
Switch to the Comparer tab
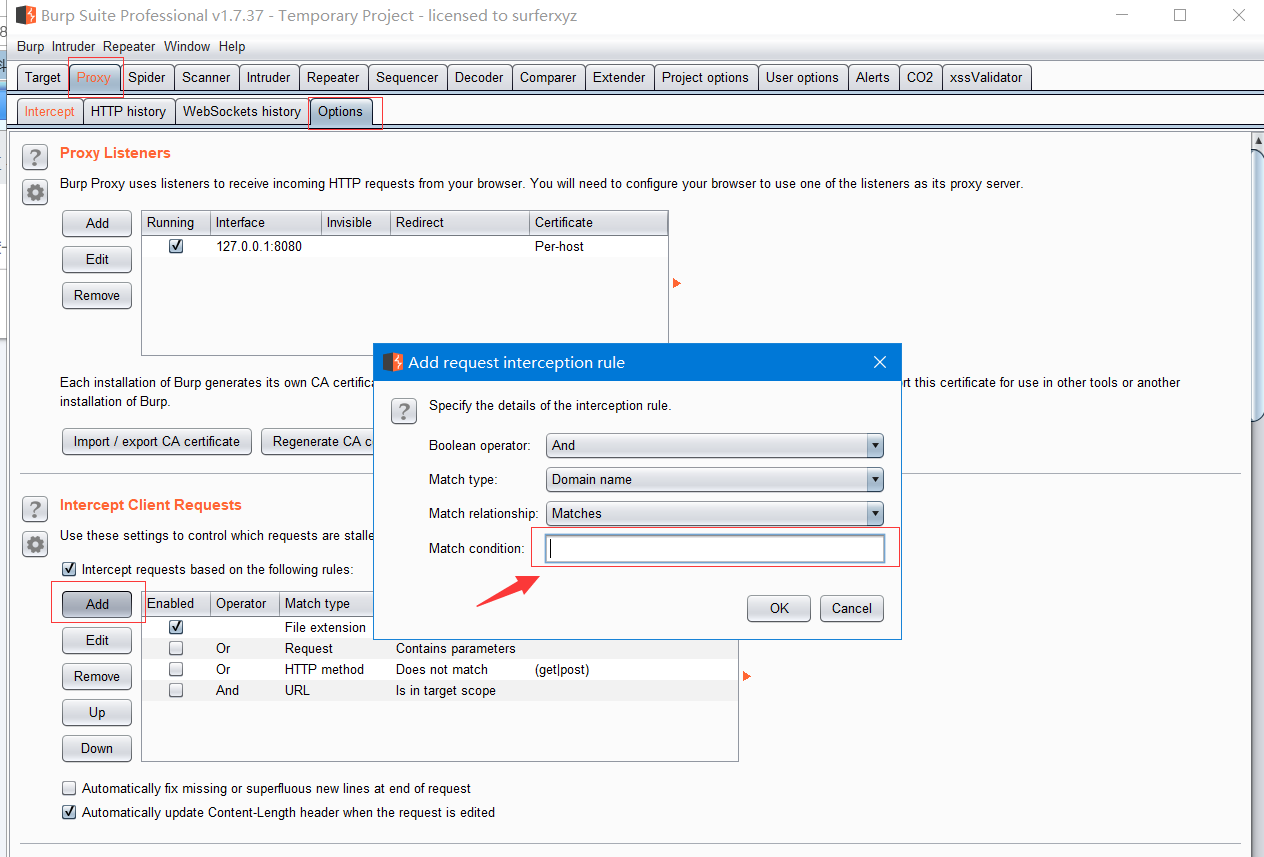(x=548, y=77)
